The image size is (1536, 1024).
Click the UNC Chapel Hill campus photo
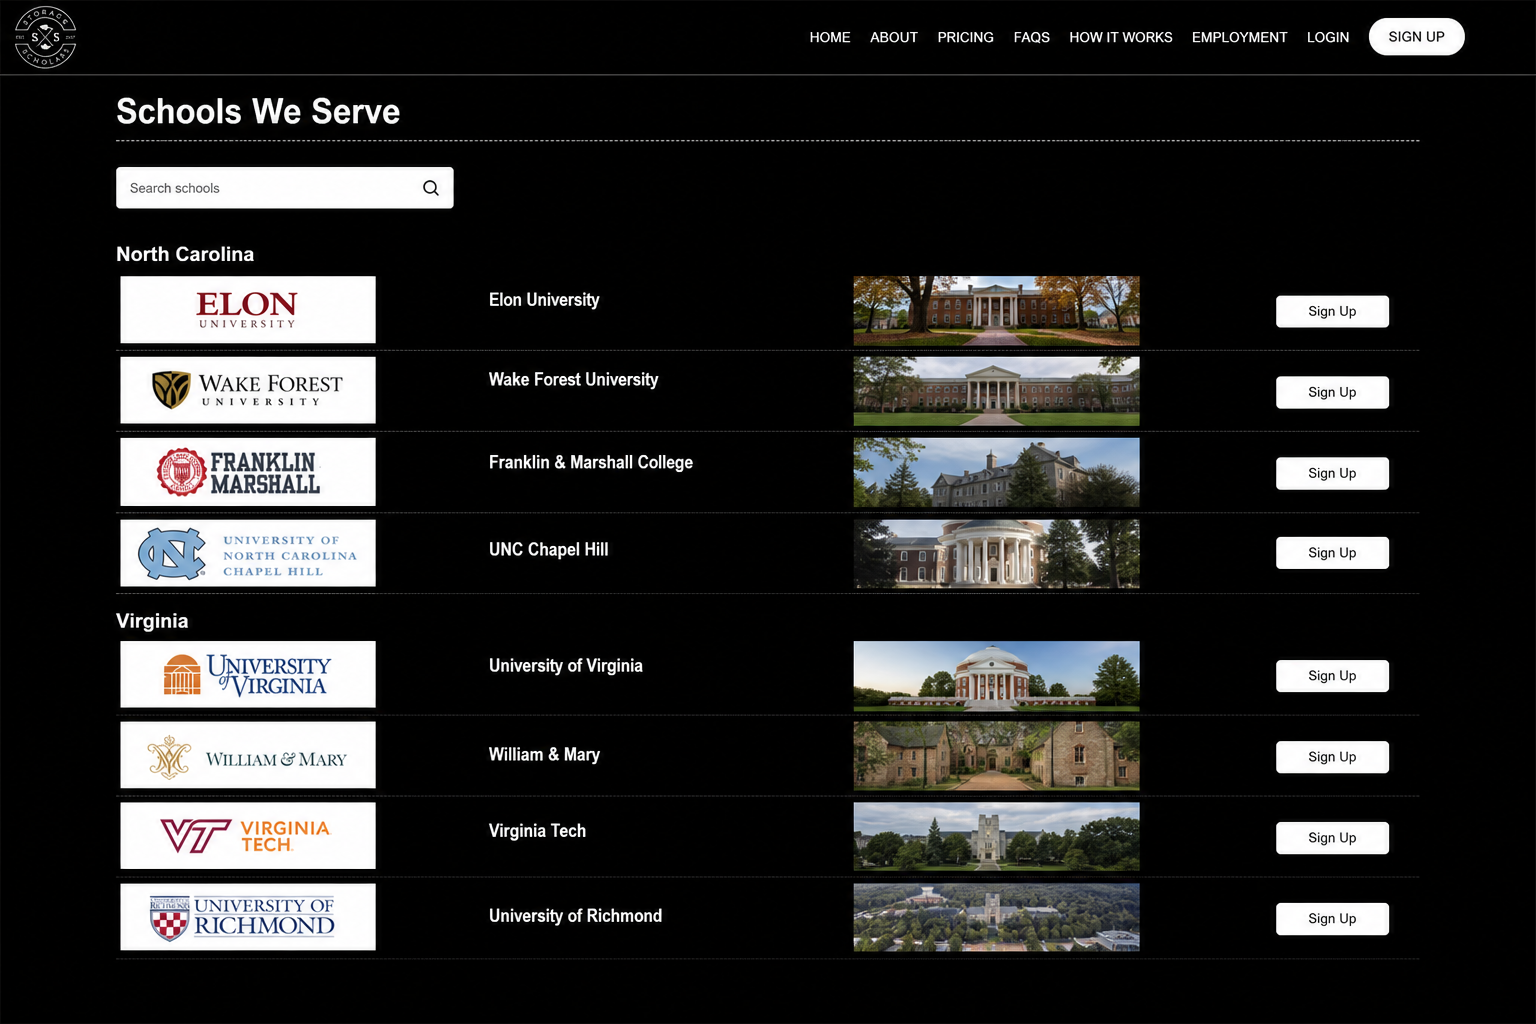[x=996, y=553]
